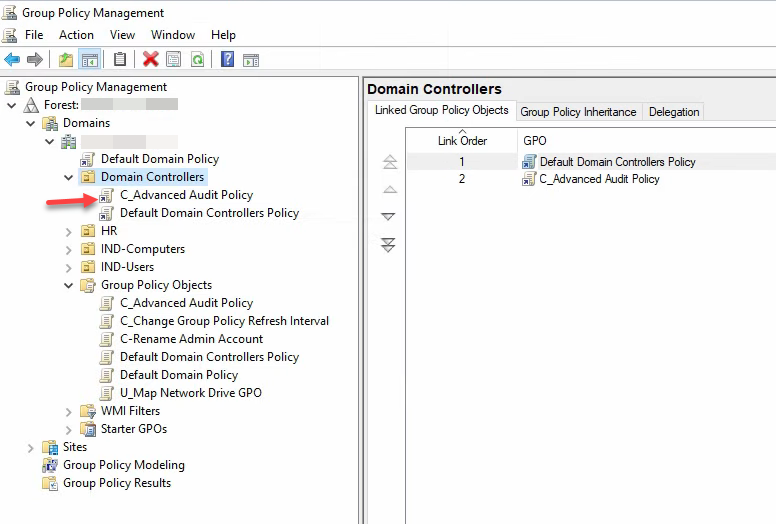Select U_Map Network Drive GPO
The height and width of the screenshot is (524, 776).
191,393
